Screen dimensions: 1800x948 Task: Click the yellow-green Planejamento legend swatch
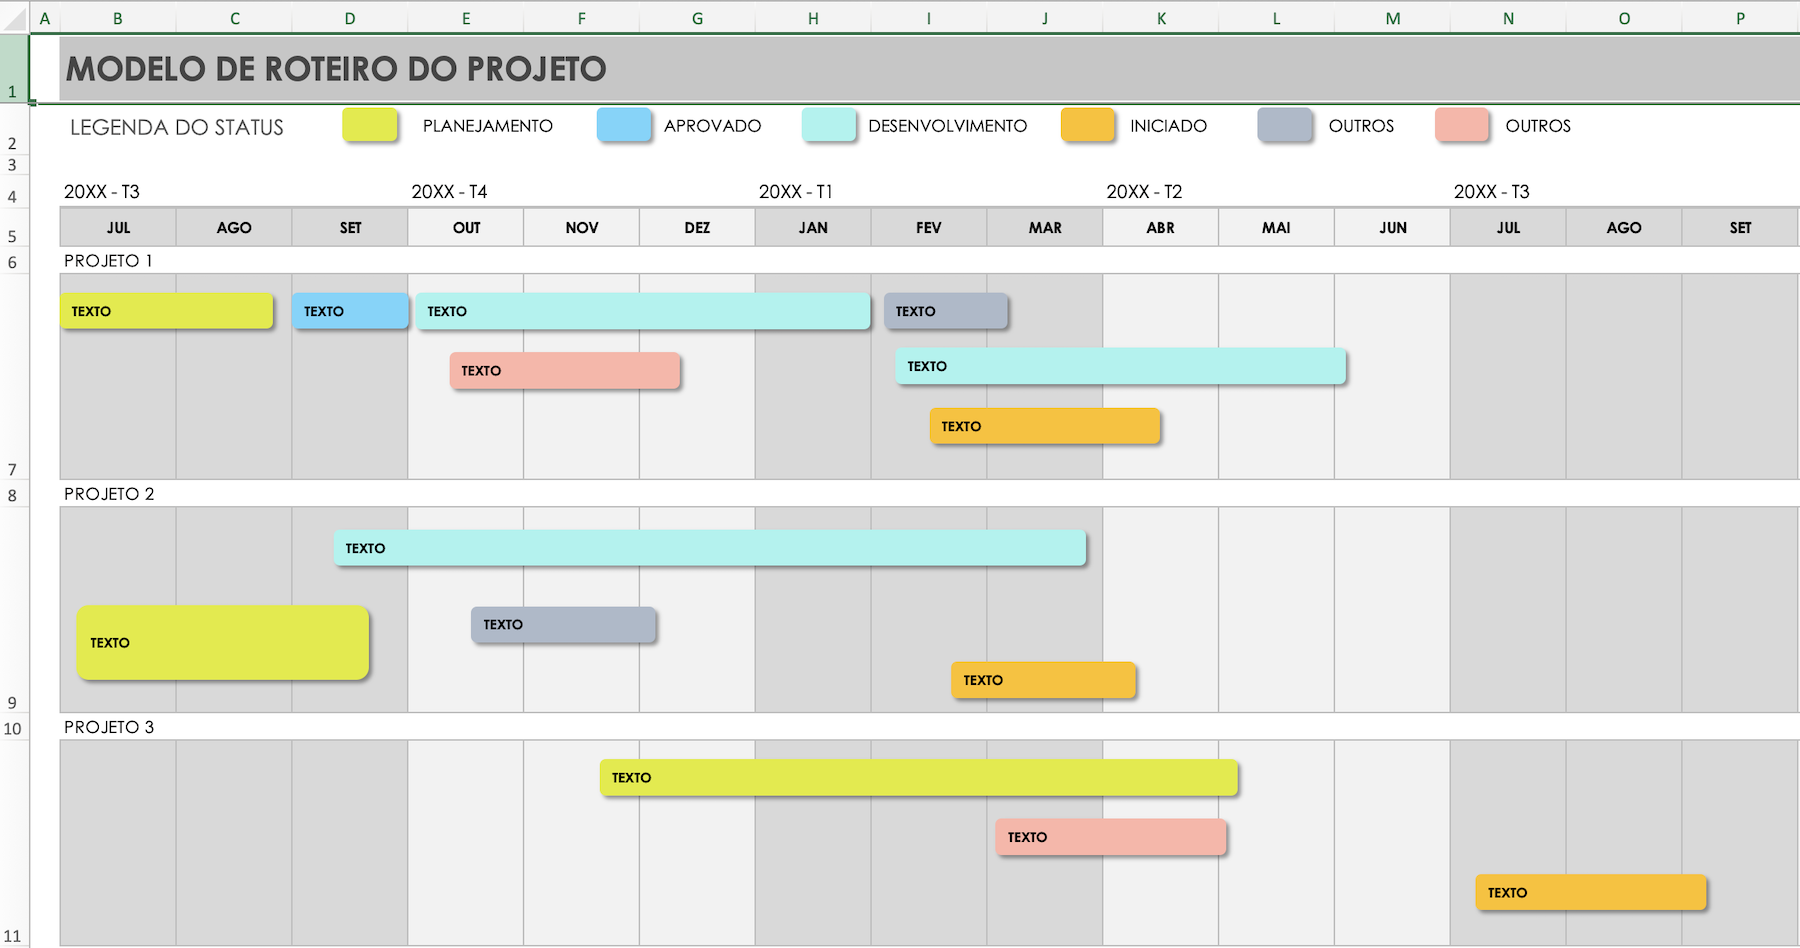click(370, 125)
